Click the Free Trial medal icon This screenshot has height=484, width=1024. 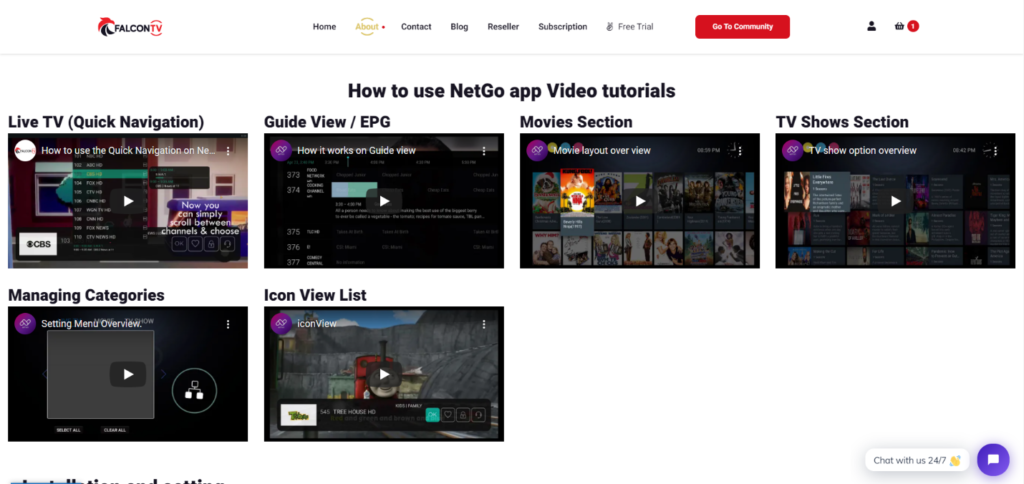tap(609, 27)
